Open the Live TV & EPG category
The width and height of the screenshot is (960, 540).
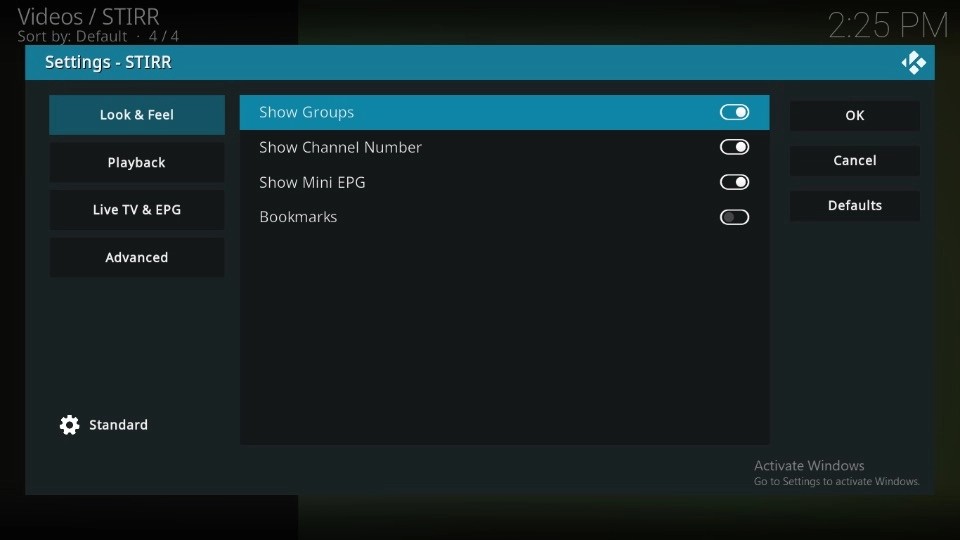137,209
